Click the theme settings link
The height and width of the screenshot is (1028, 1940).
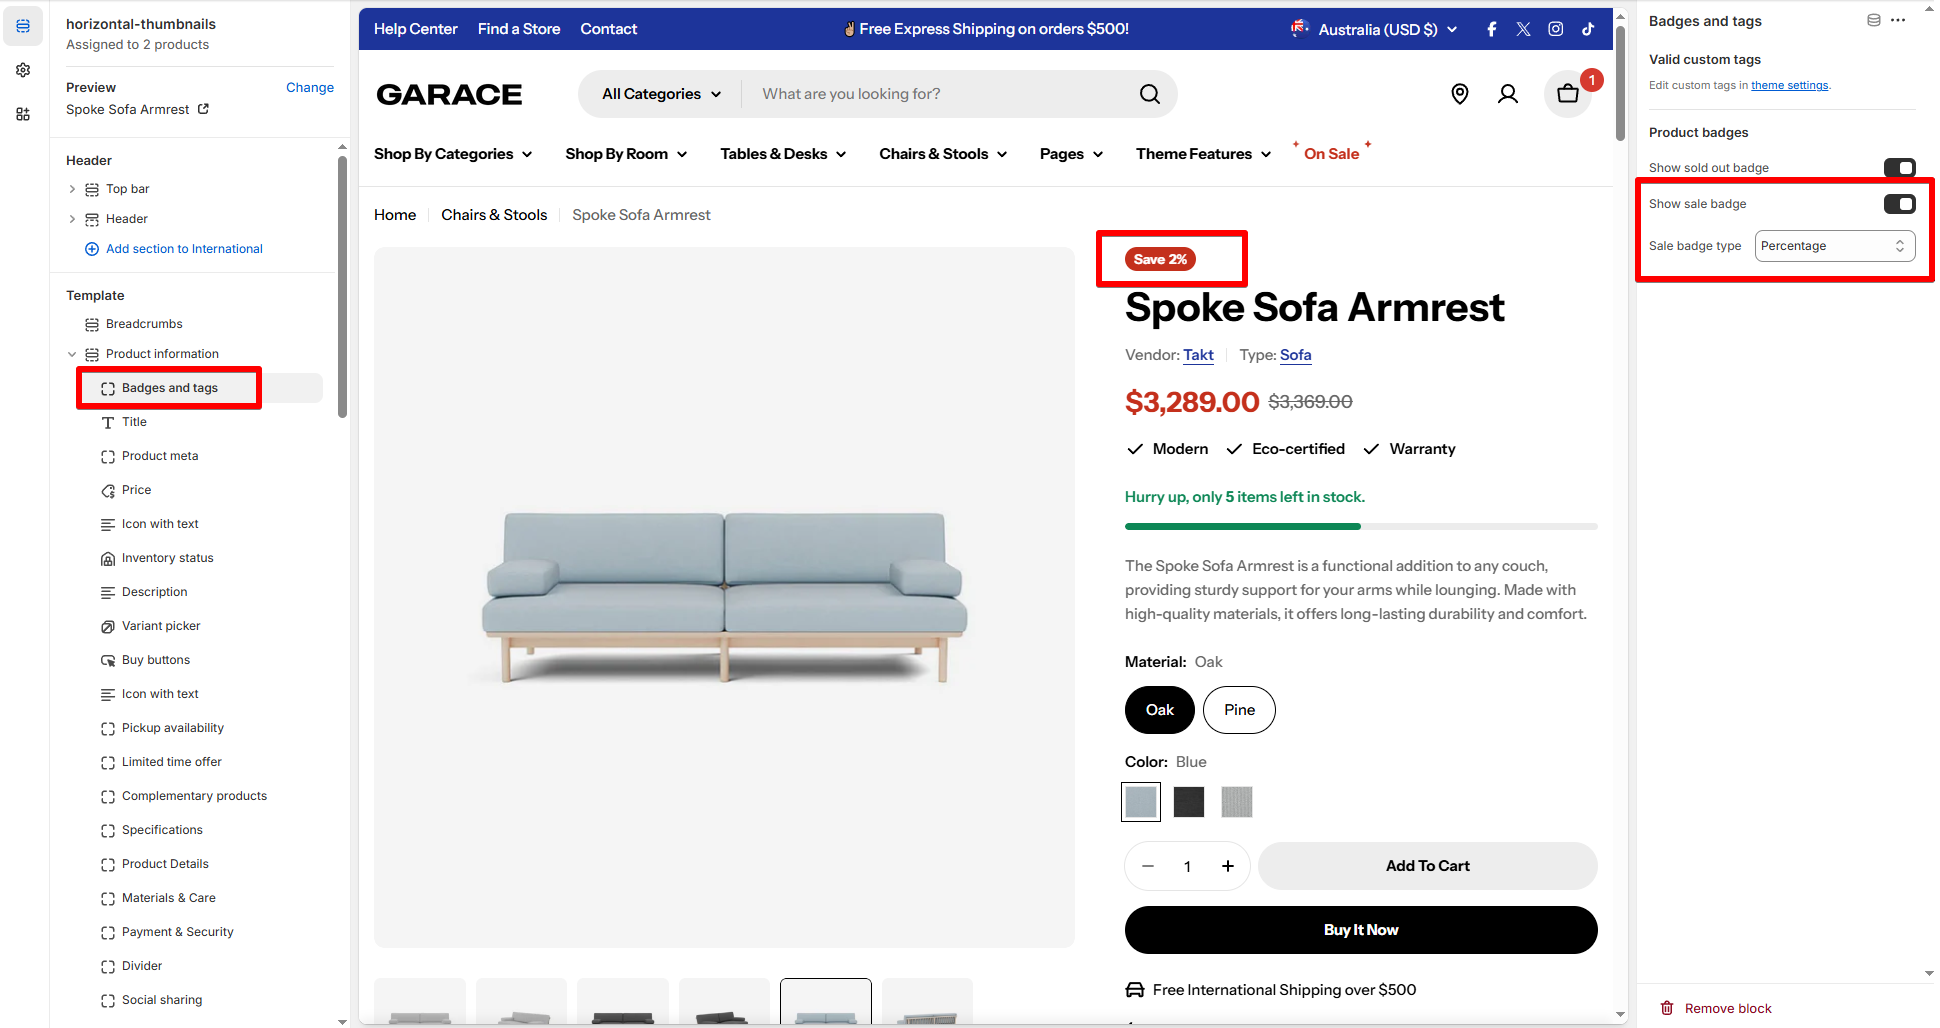[1789, 85]
